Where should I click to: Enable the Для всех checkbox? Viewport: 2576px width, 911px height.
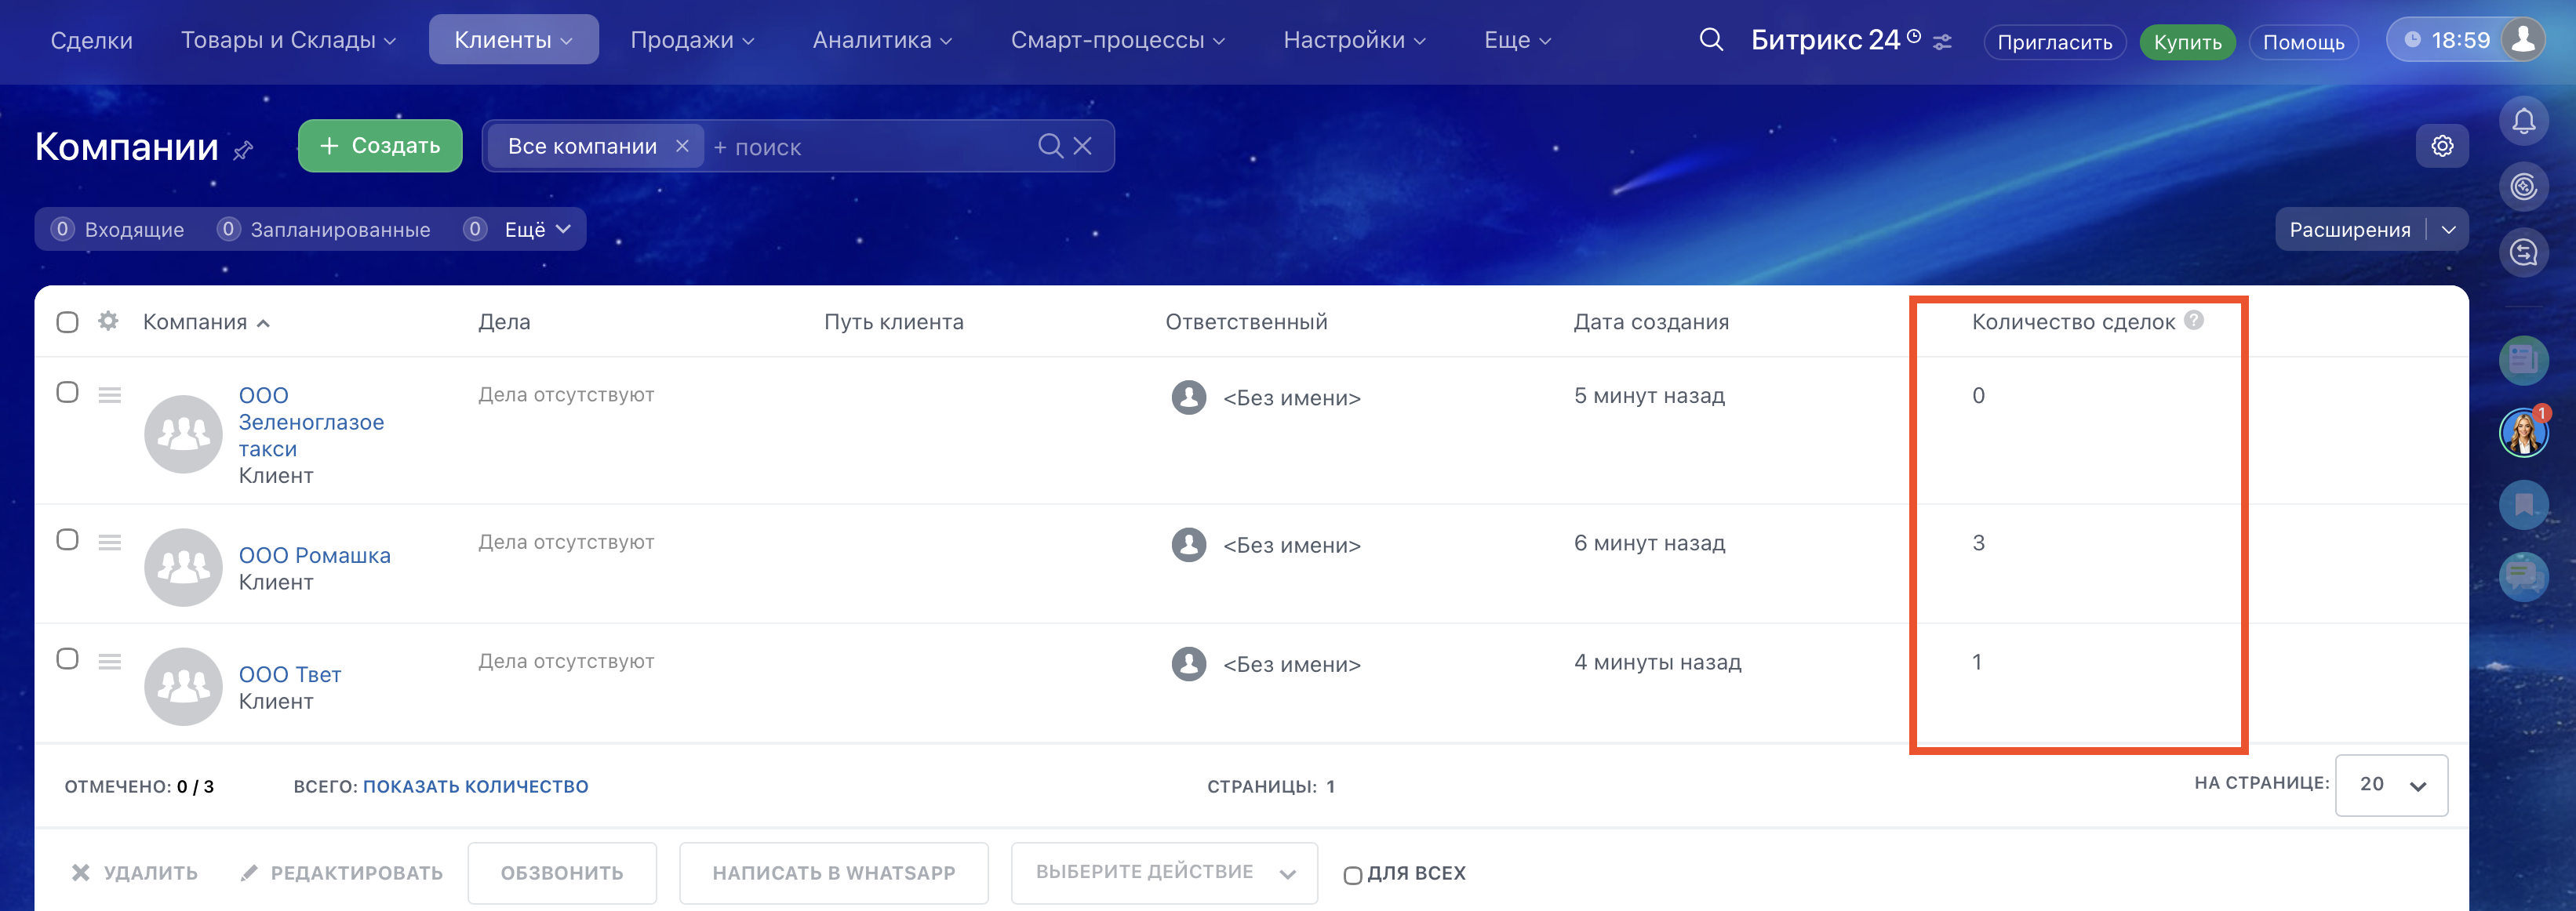point(1352,875)
